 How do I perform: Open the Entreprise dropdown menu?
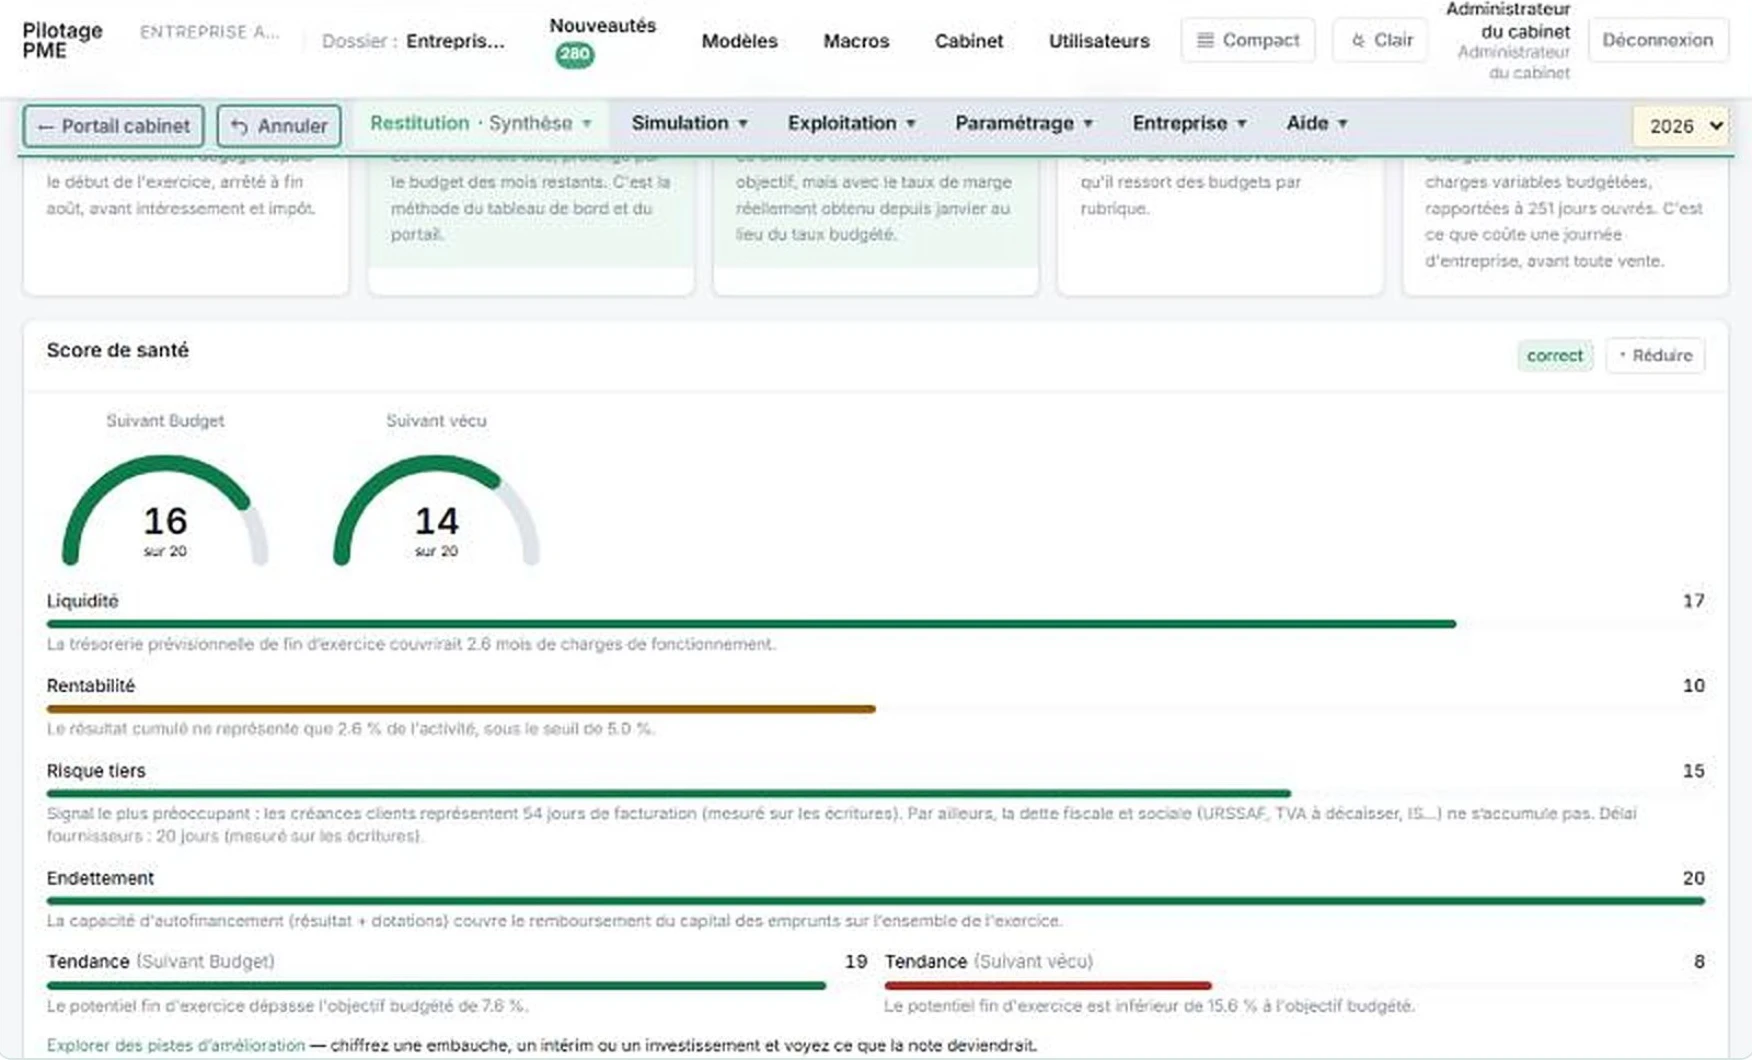[1189, 123]
